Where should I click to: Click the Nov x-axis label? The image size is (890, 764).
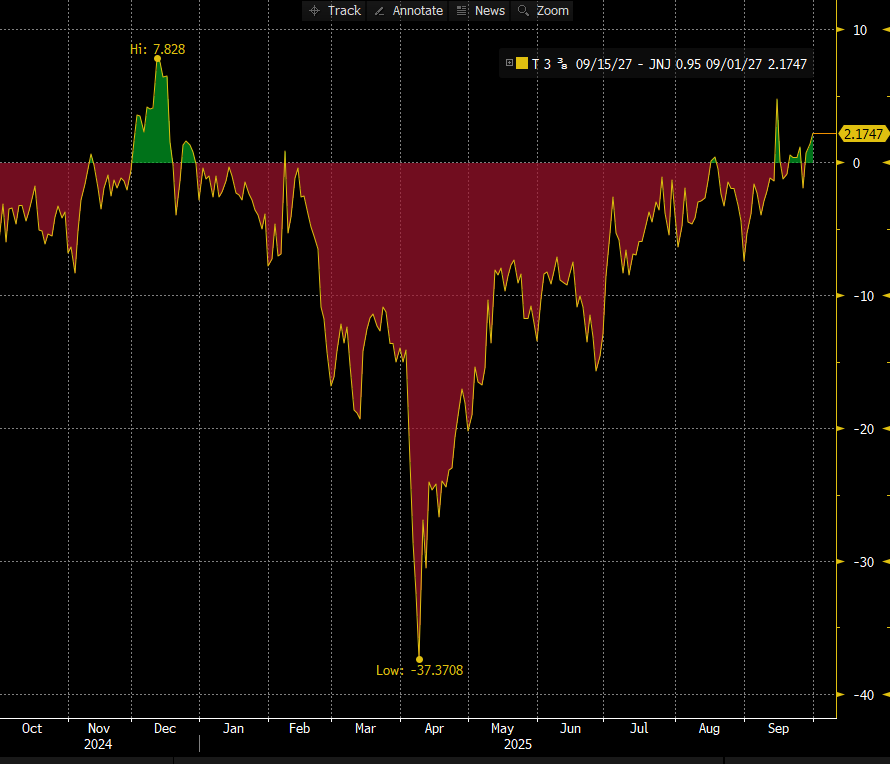coord(99,728)
